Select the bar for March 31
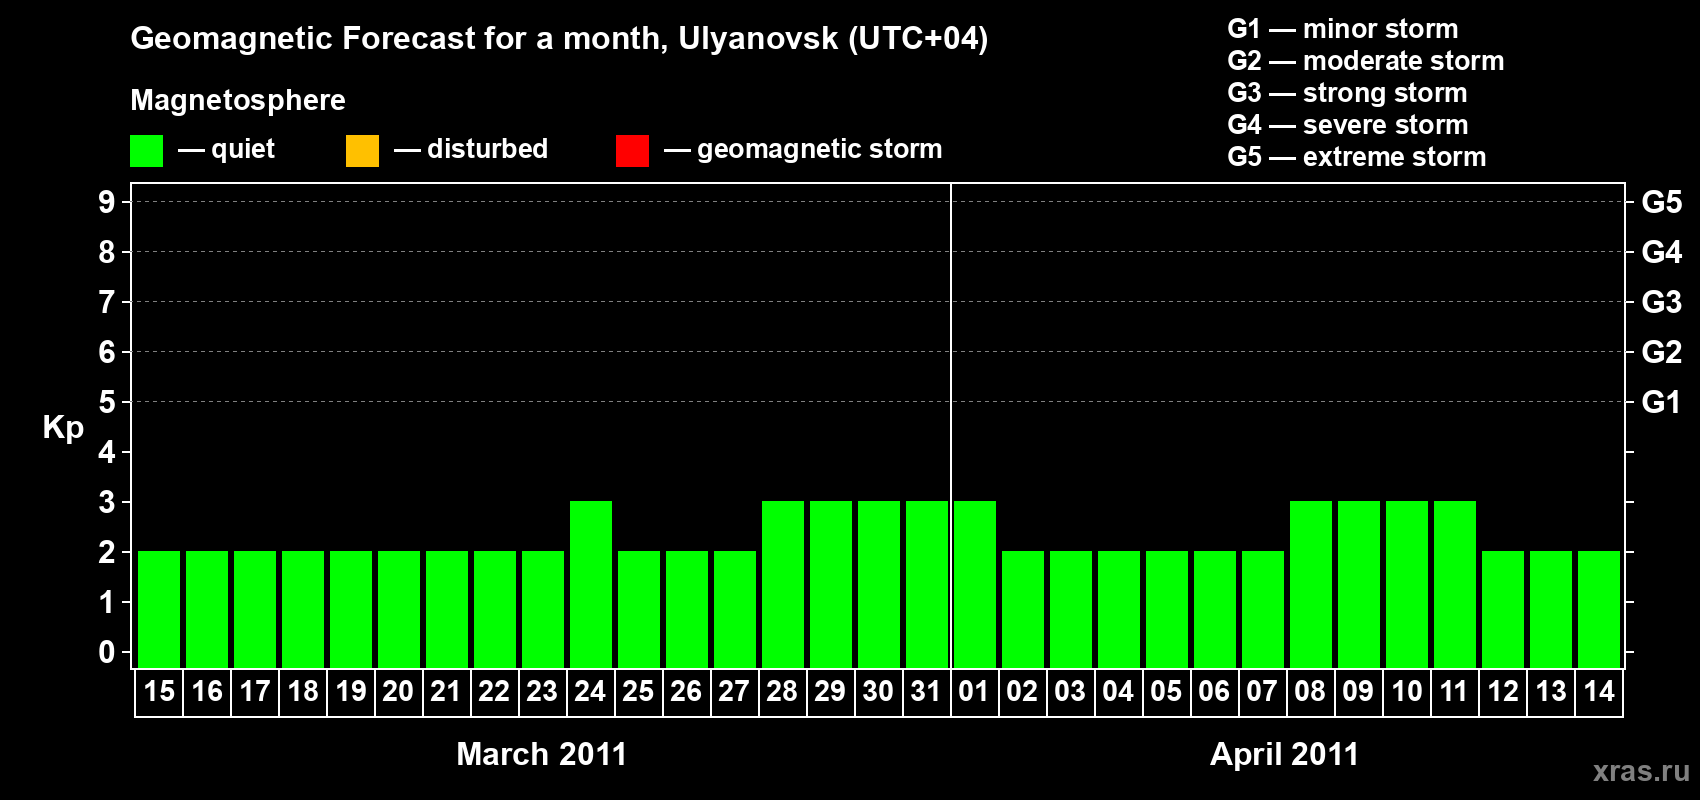This screenshot has height=800, width=1700. pyautogui.click(x=927, y=584)
